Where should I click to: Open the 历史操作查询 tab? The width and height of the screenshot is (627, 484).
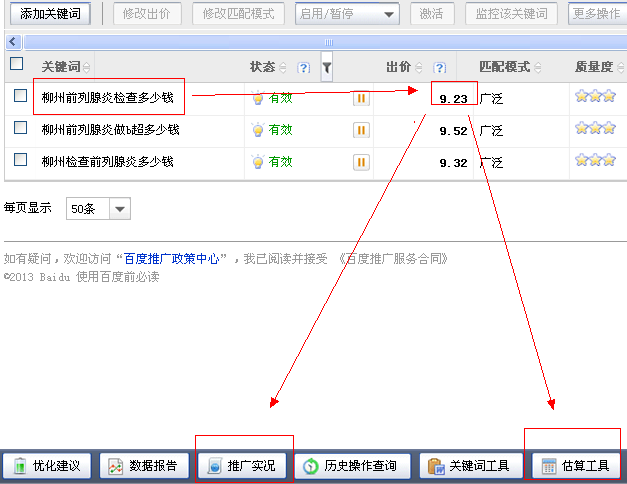pyautogui.click(x=353, y=466)
